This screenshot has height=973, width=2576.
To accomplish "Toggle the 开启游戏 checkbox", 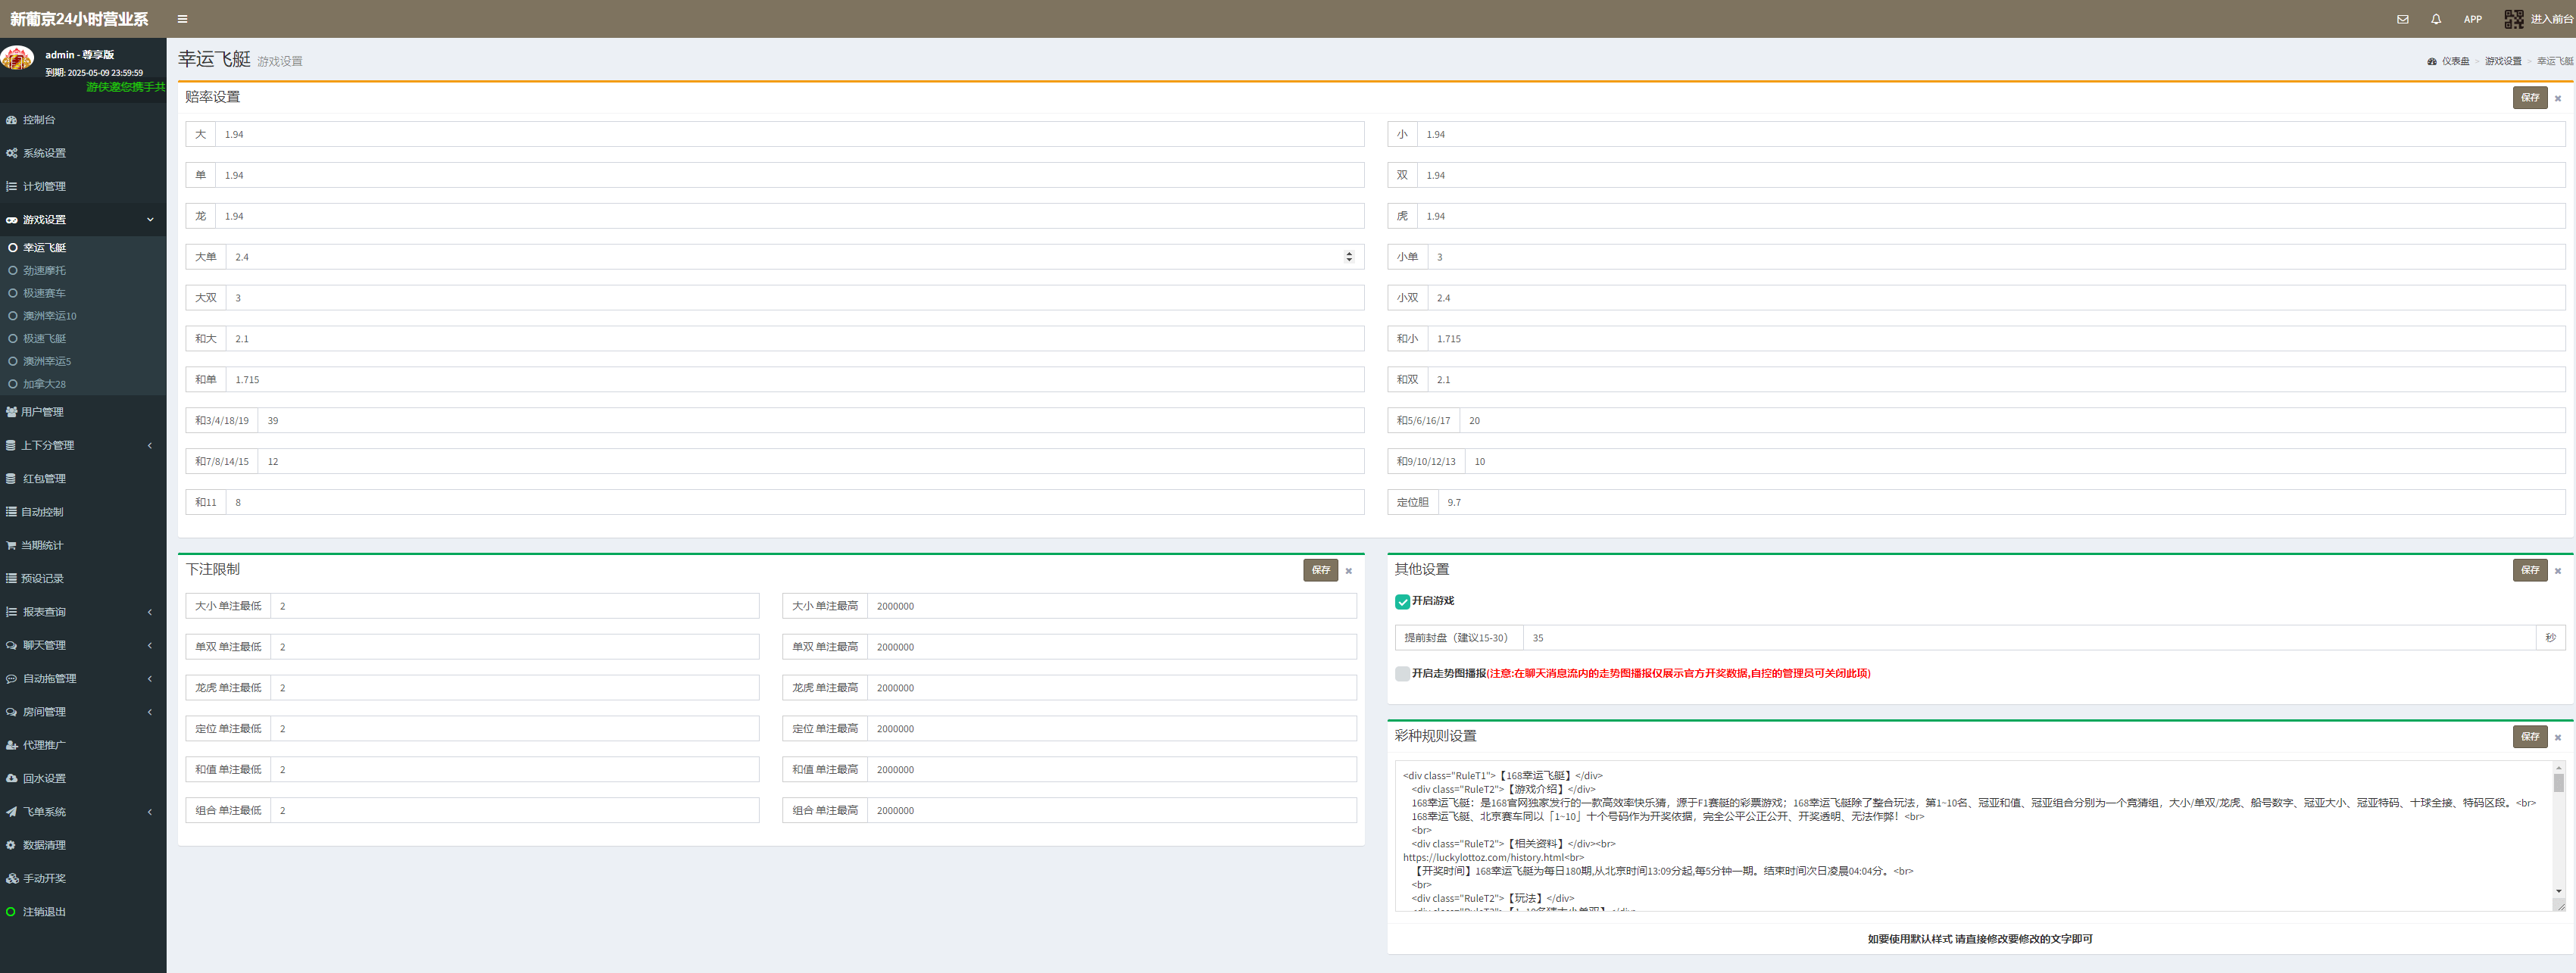I will (1402, 601).
